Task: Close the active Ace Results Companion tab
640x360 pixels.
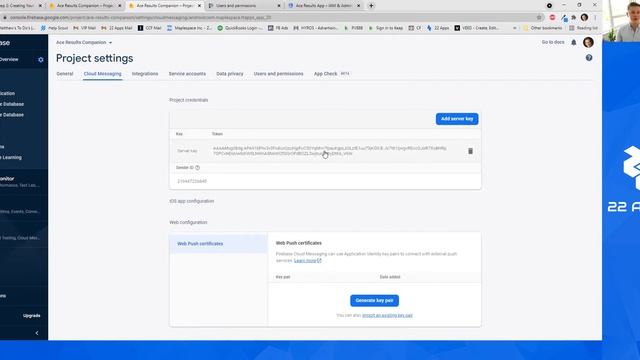Action: pos(199,6)
